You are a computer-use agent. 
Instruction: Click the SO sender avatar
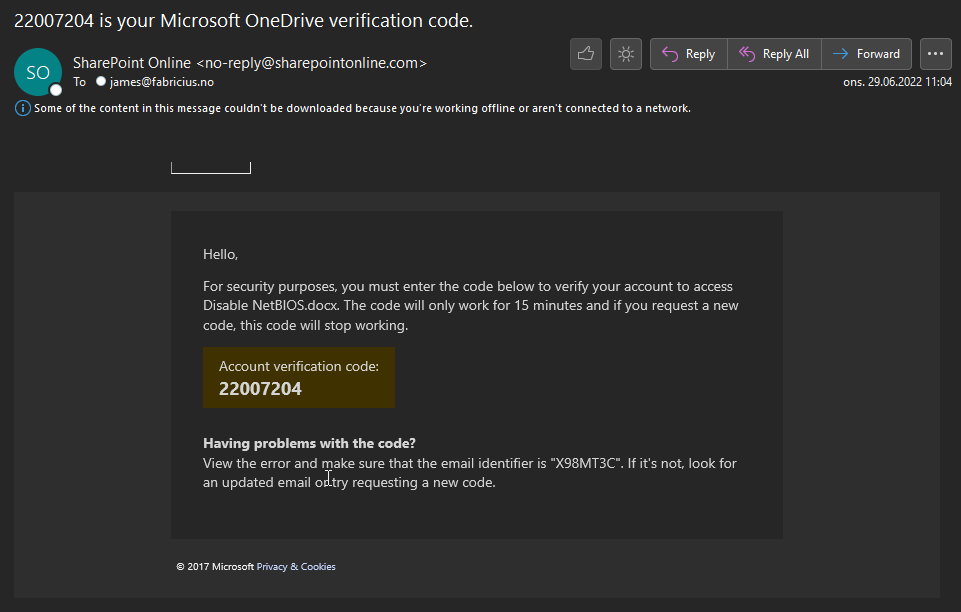coord(38,72)
